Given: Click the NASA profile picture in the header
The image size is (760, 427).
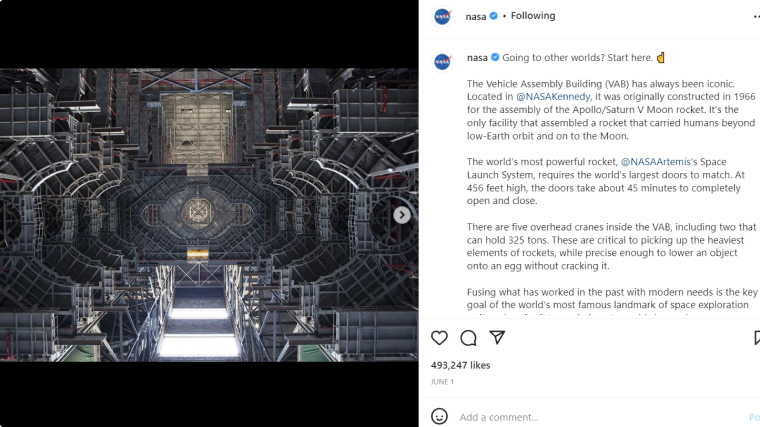Looking at the screenshot, I should coord(442,16).
